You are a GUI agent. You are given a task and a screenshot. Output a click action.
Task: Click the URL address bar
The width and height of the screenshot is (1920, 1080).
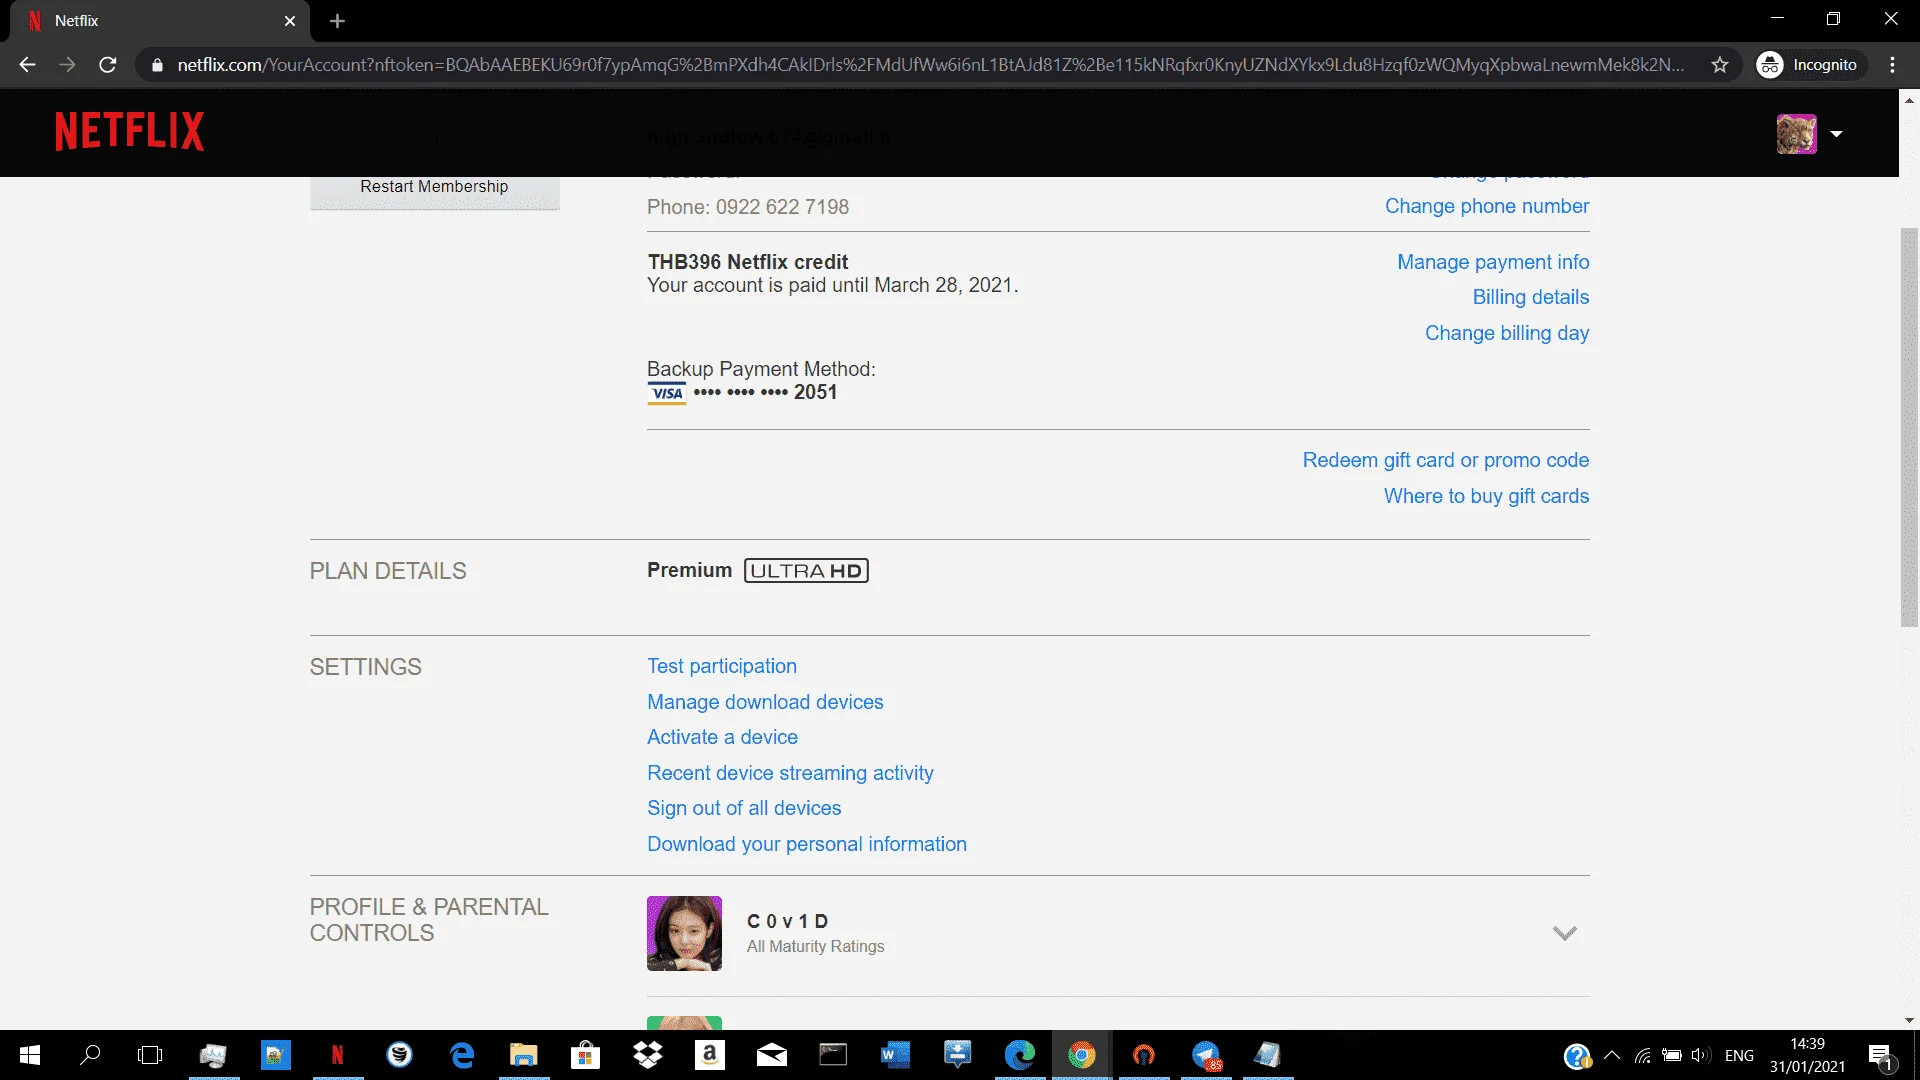pos(930,65)
